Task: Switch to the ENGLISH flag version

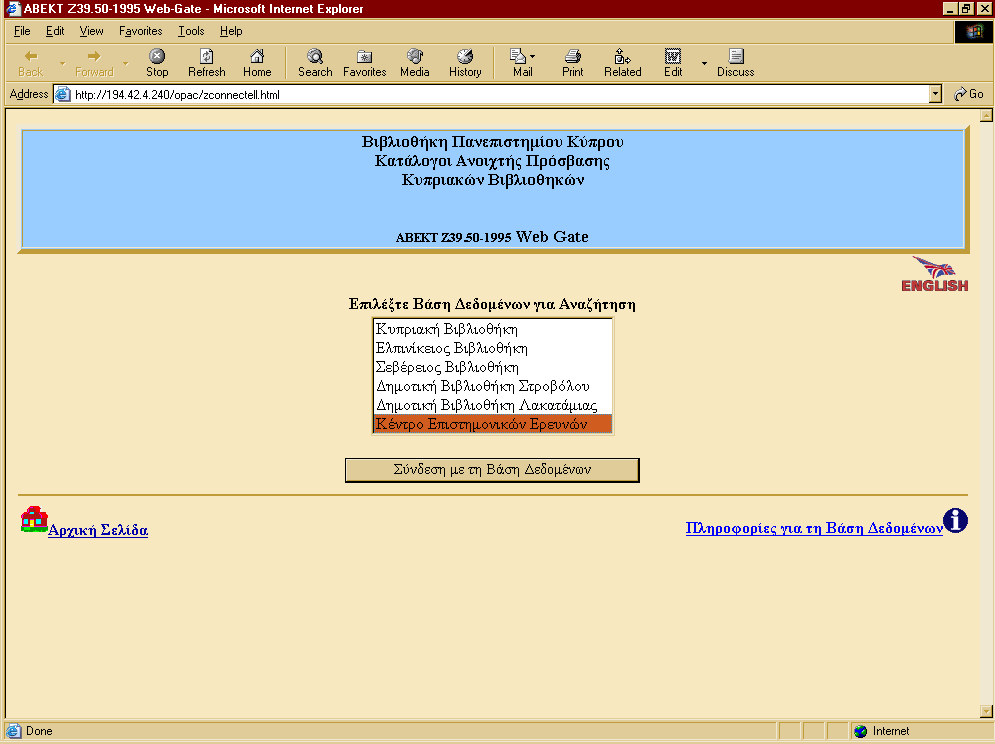Action: [935, 274]
